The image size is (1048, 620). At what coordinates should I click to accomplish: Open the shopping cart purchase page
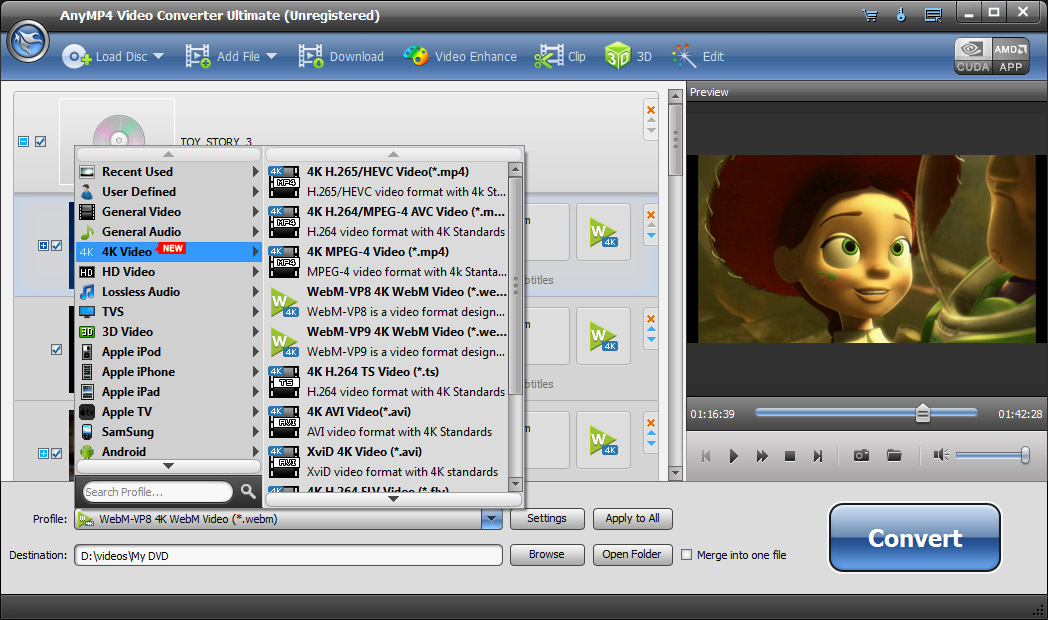(x=870, y=14)
